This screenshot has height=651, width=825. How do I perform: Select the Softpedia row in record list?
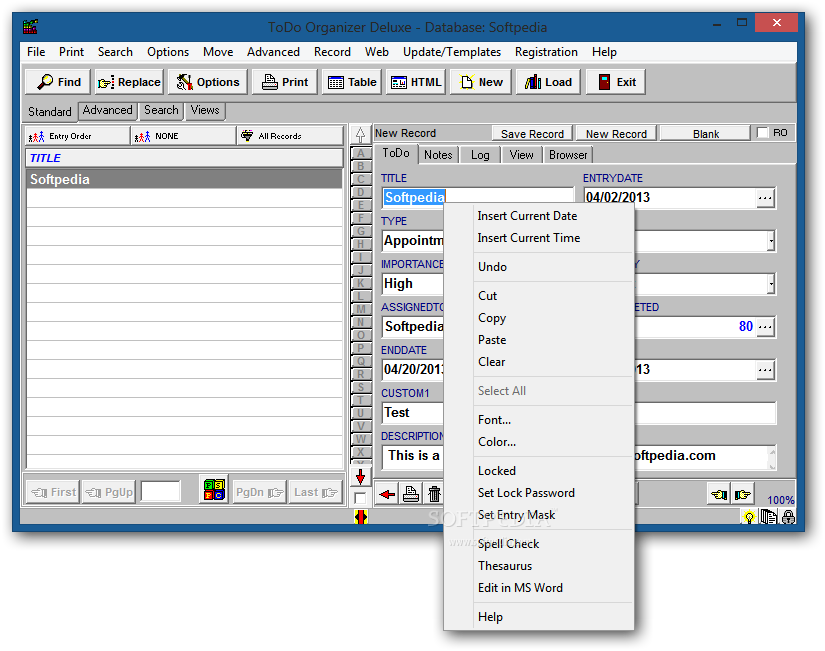point(184,179)
